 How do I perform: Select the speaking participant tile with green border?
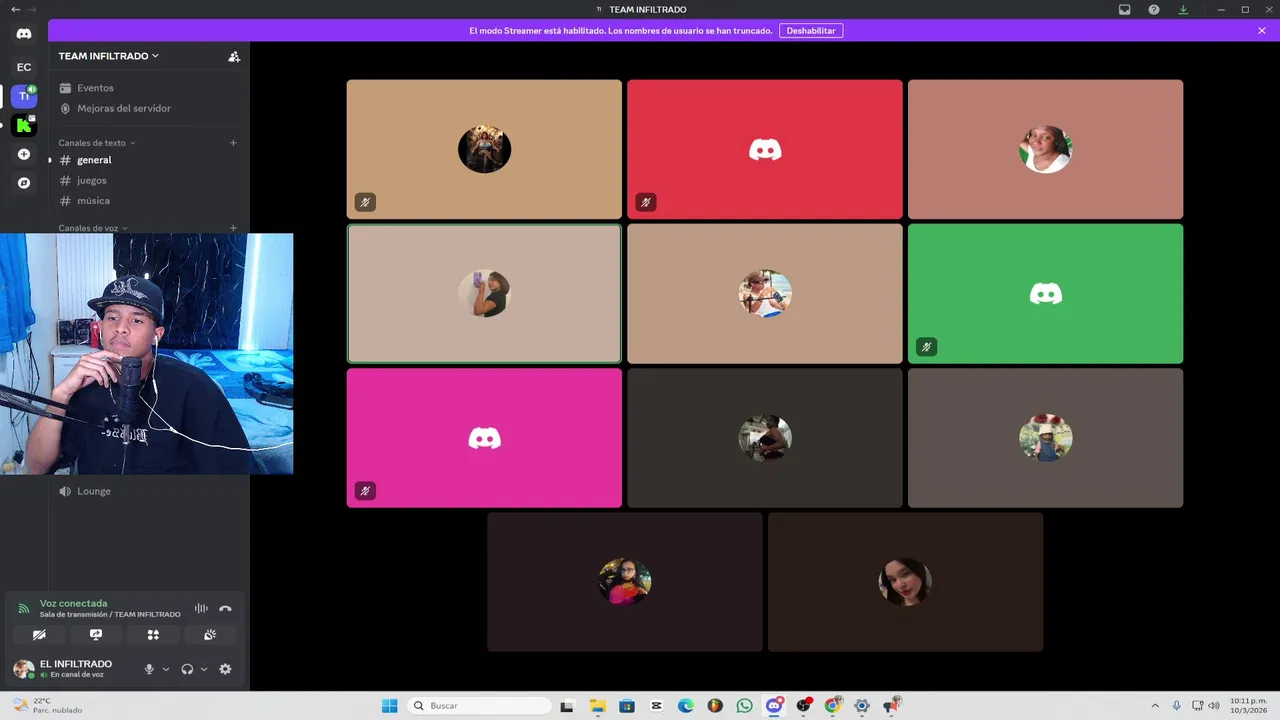(x=484, y=293)
